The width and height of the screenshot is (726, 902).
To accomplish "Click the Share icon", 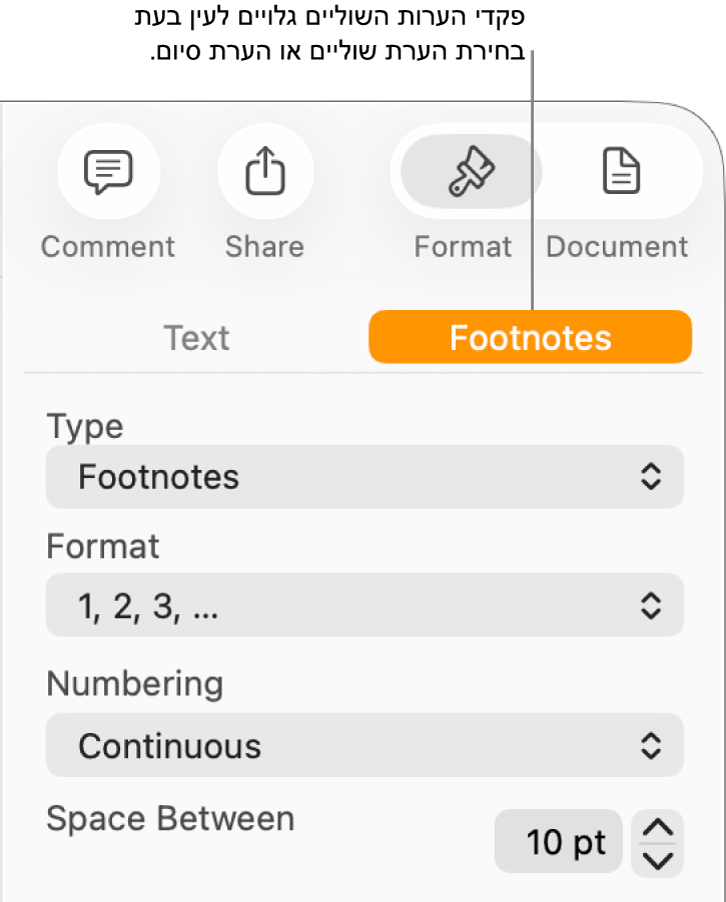I will pyautogui.click(x=265, y=174).
